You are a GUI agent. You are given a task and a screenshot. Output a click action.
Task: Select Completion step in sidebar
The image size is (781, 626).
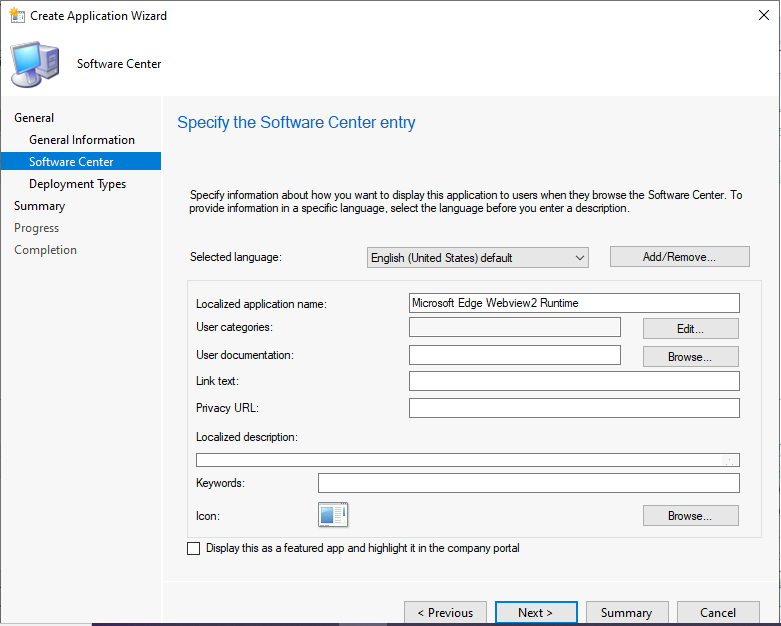coord(45,250)
